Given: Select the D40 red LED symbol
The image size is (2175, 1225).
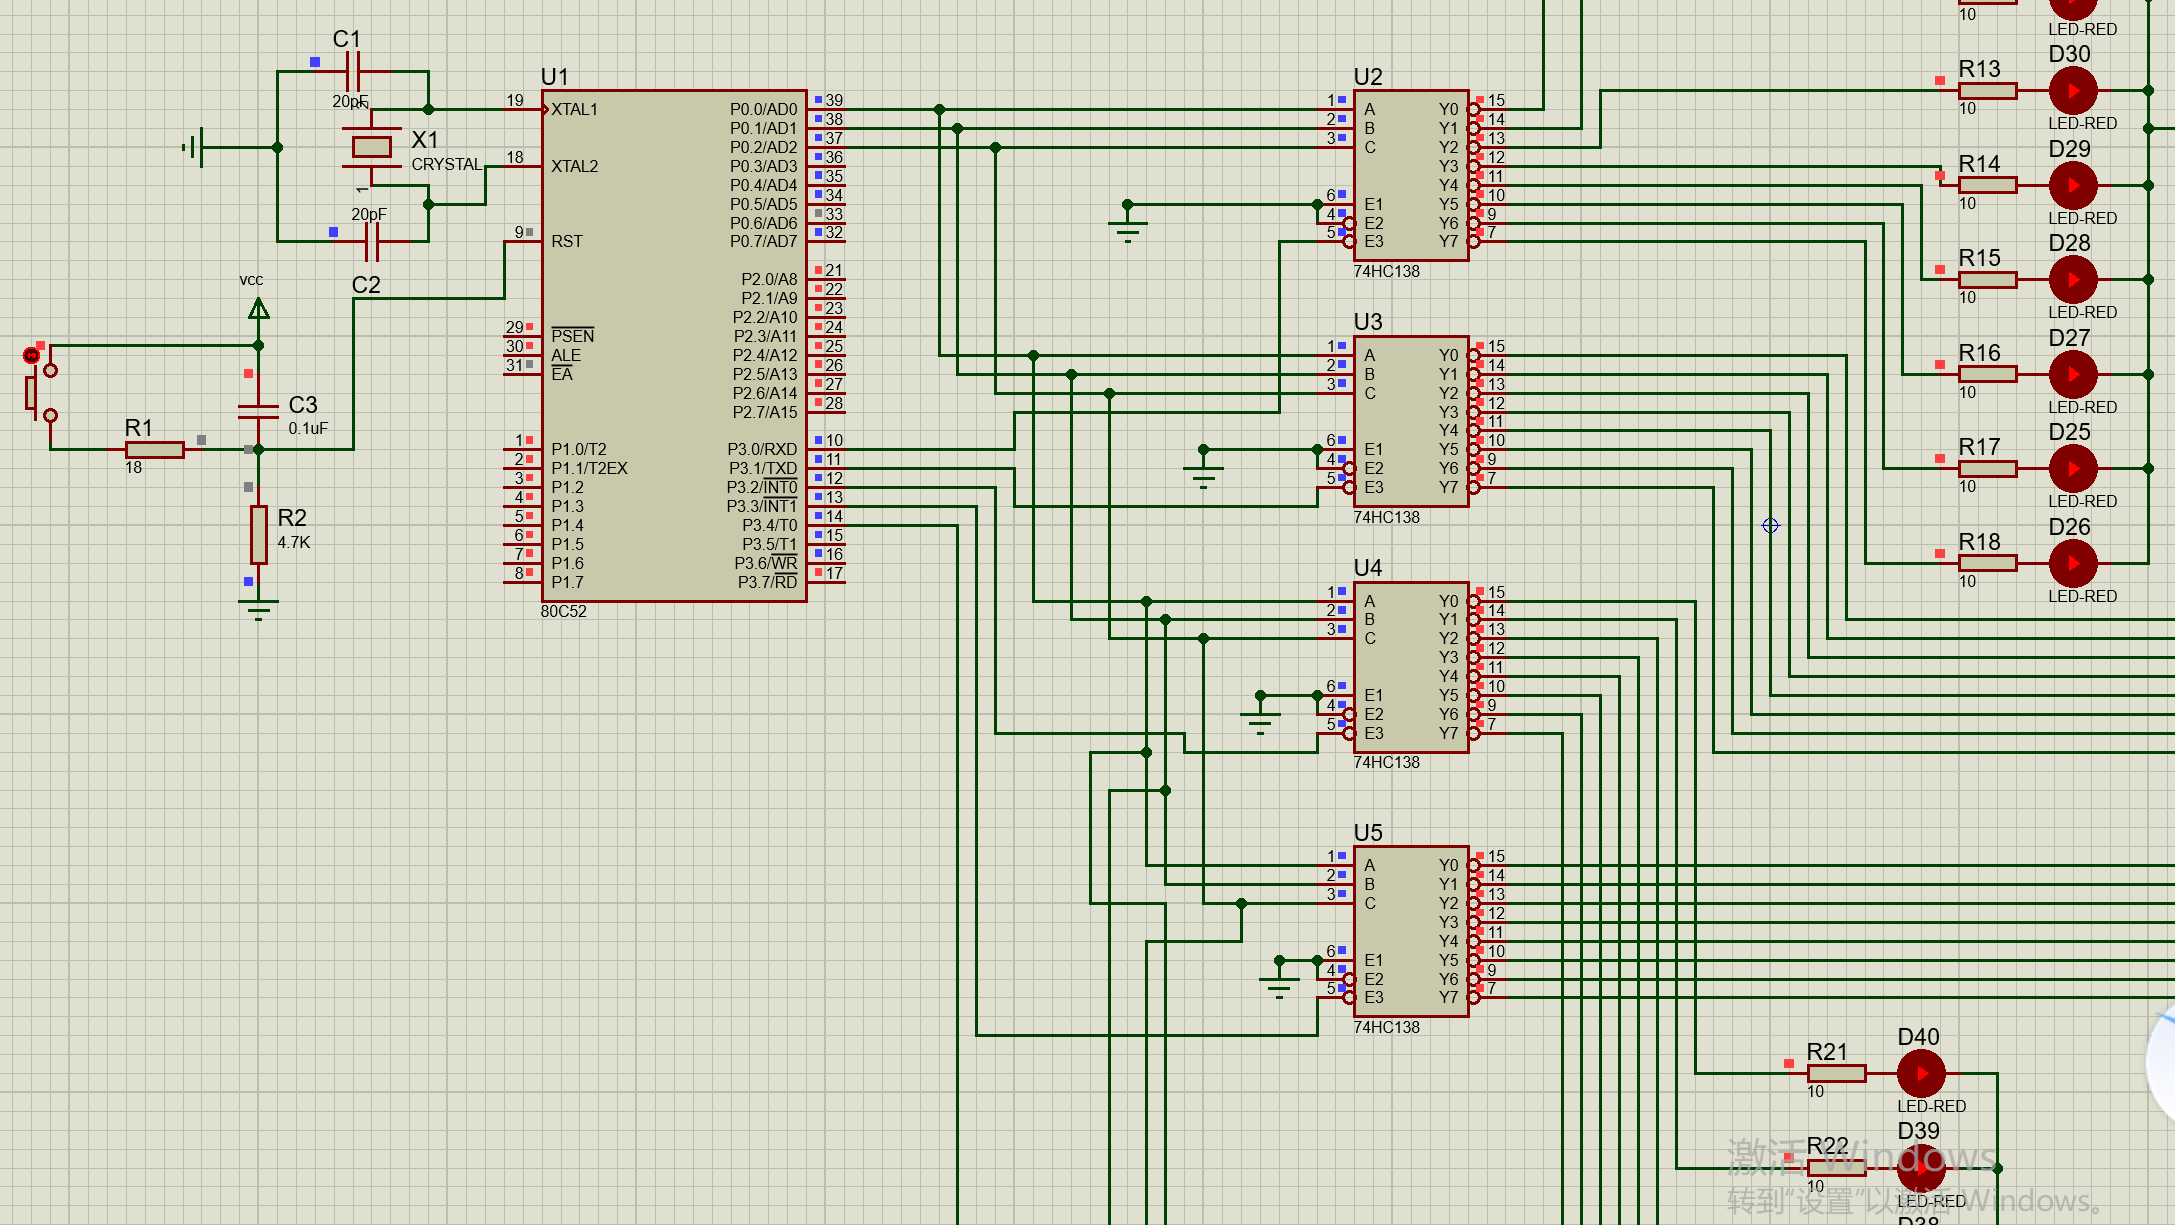Looking at the screenshot, I should [1921, 1074].
